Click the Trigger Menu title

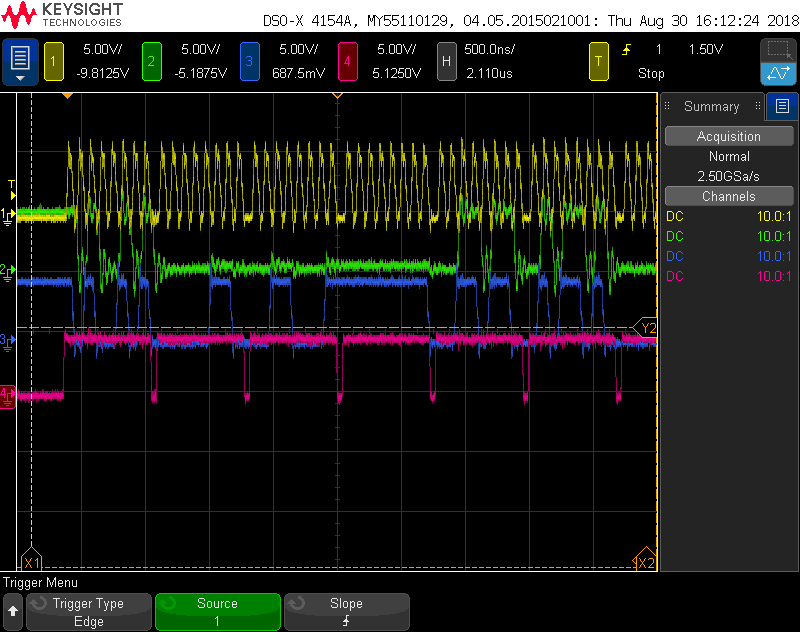[40, 583]
